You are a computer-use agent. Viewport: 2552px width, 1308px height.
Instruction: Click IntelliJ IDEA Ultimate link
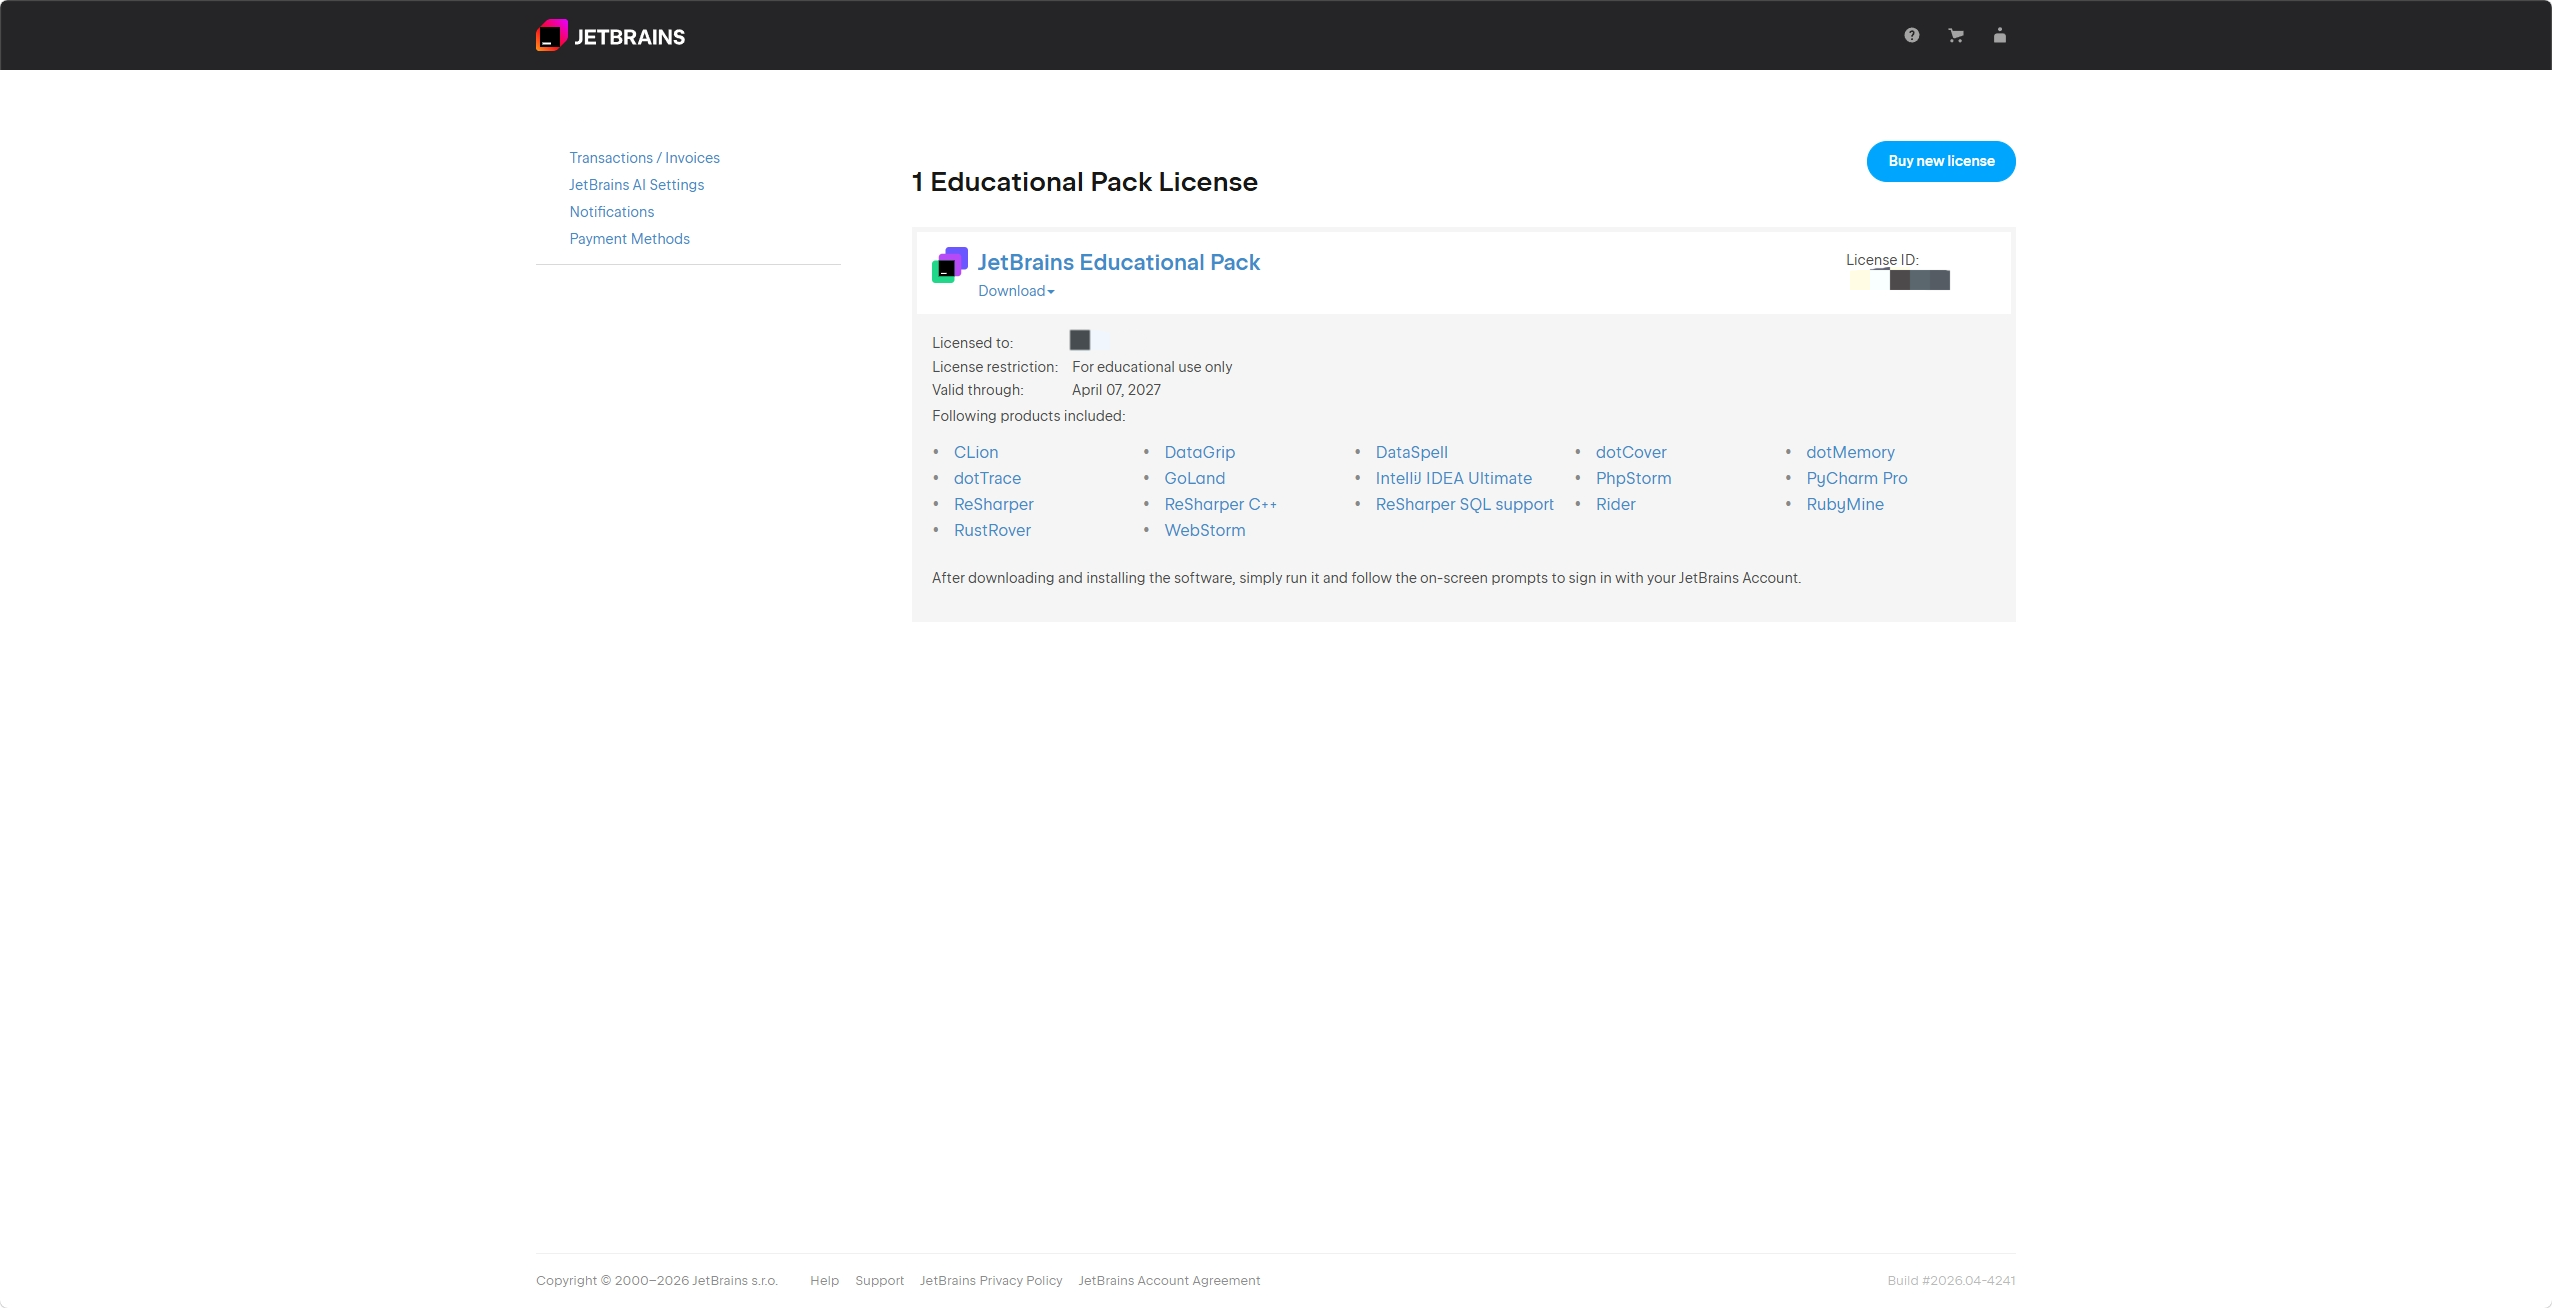pyautogui.click(x=1453, y=478)
